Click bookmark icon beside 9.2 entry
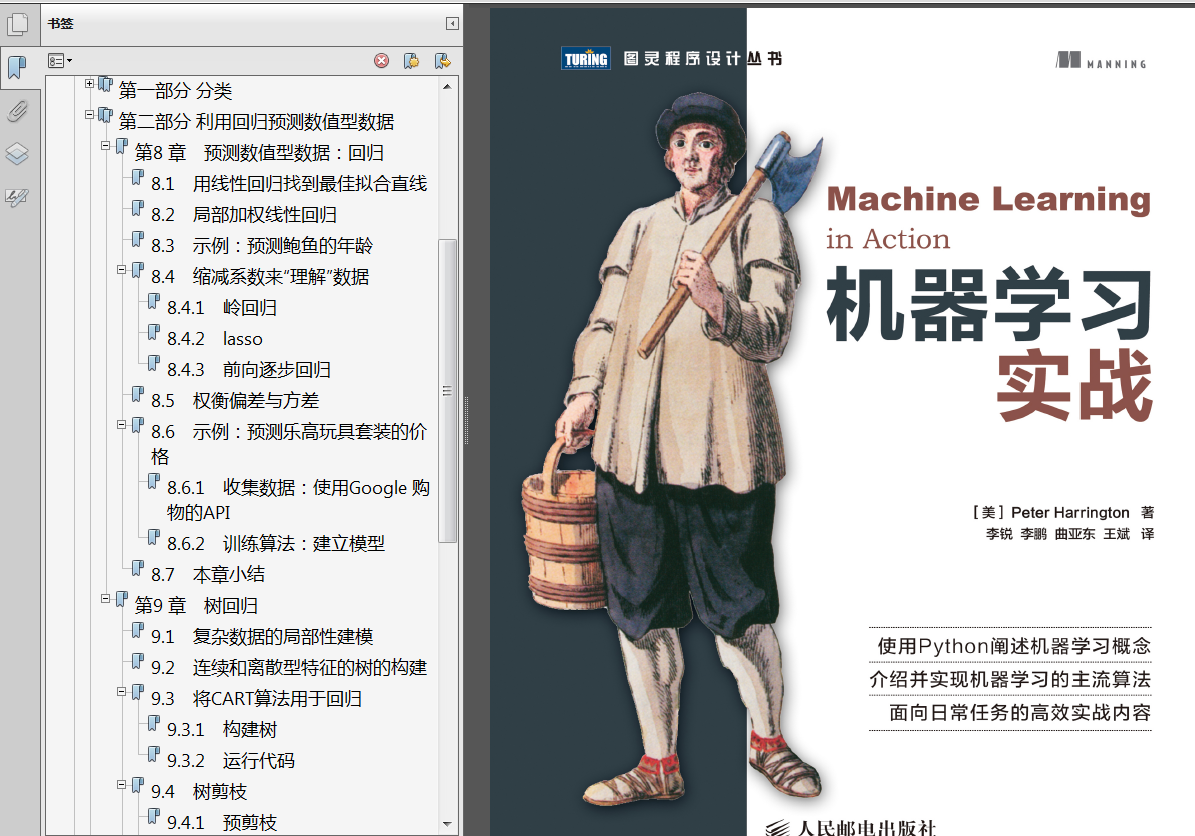 138,661
